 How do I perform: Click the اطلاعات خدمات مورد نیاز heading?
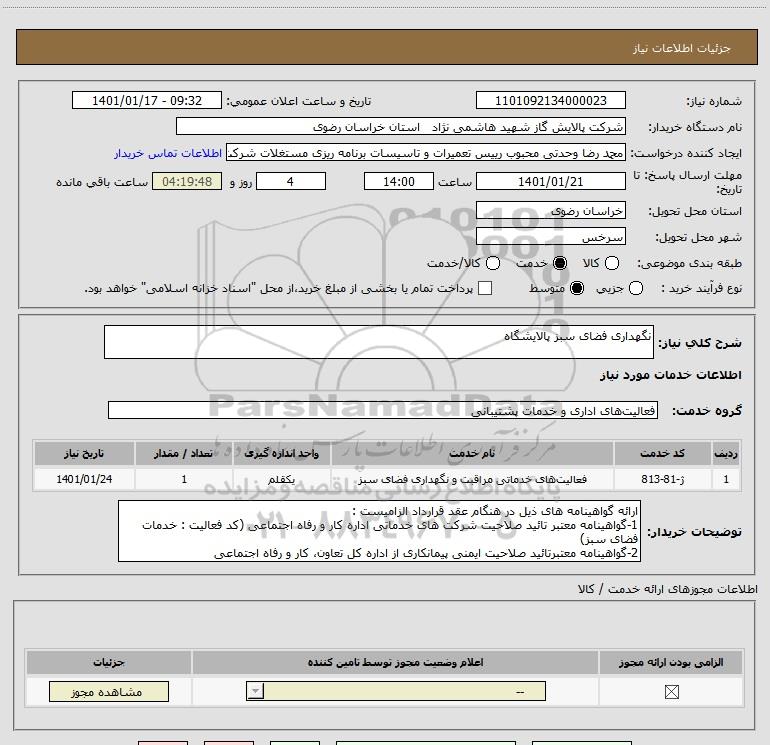tap(670, 375)
